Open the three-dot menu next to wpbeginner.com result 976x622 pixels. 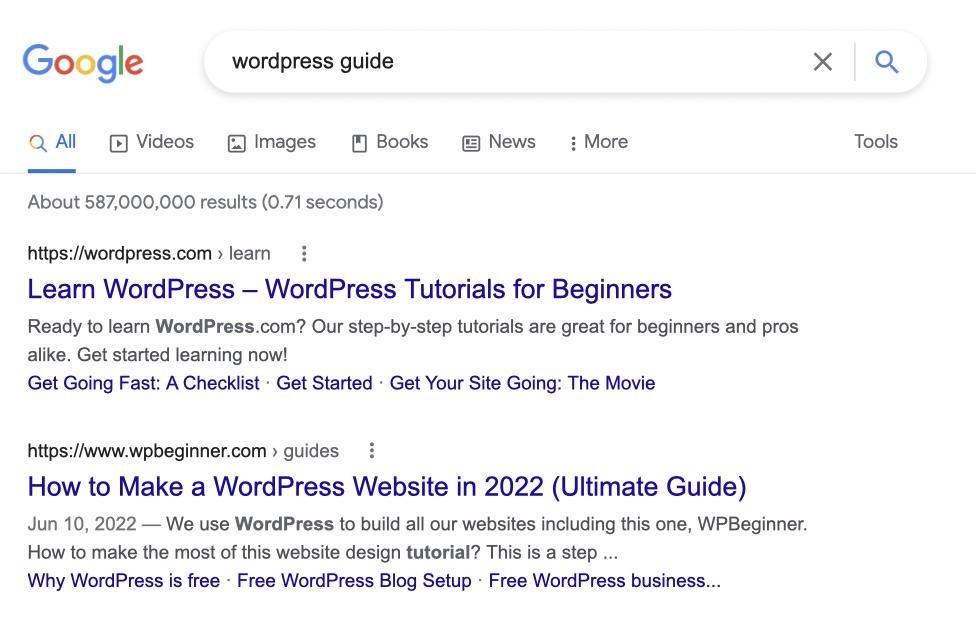point(370,450)
